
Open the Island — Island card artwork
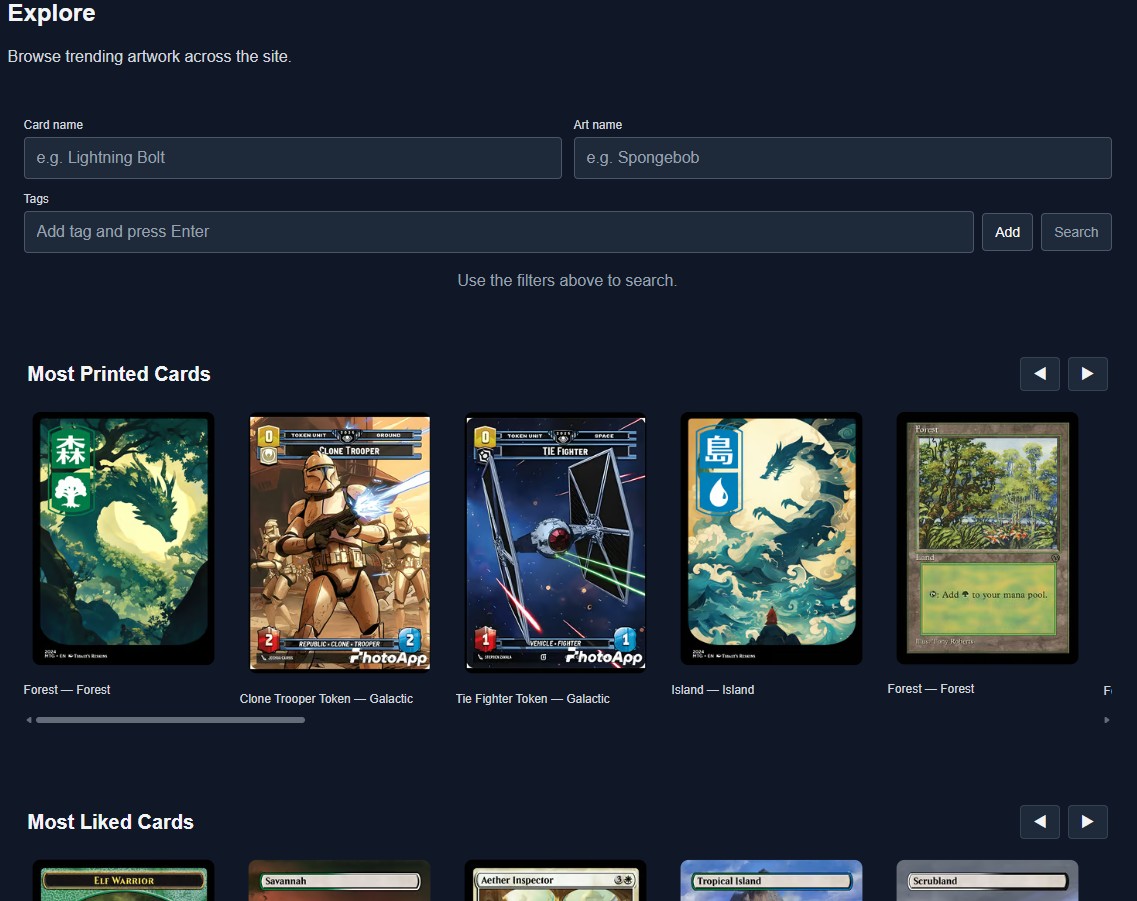tap(771, 538)
